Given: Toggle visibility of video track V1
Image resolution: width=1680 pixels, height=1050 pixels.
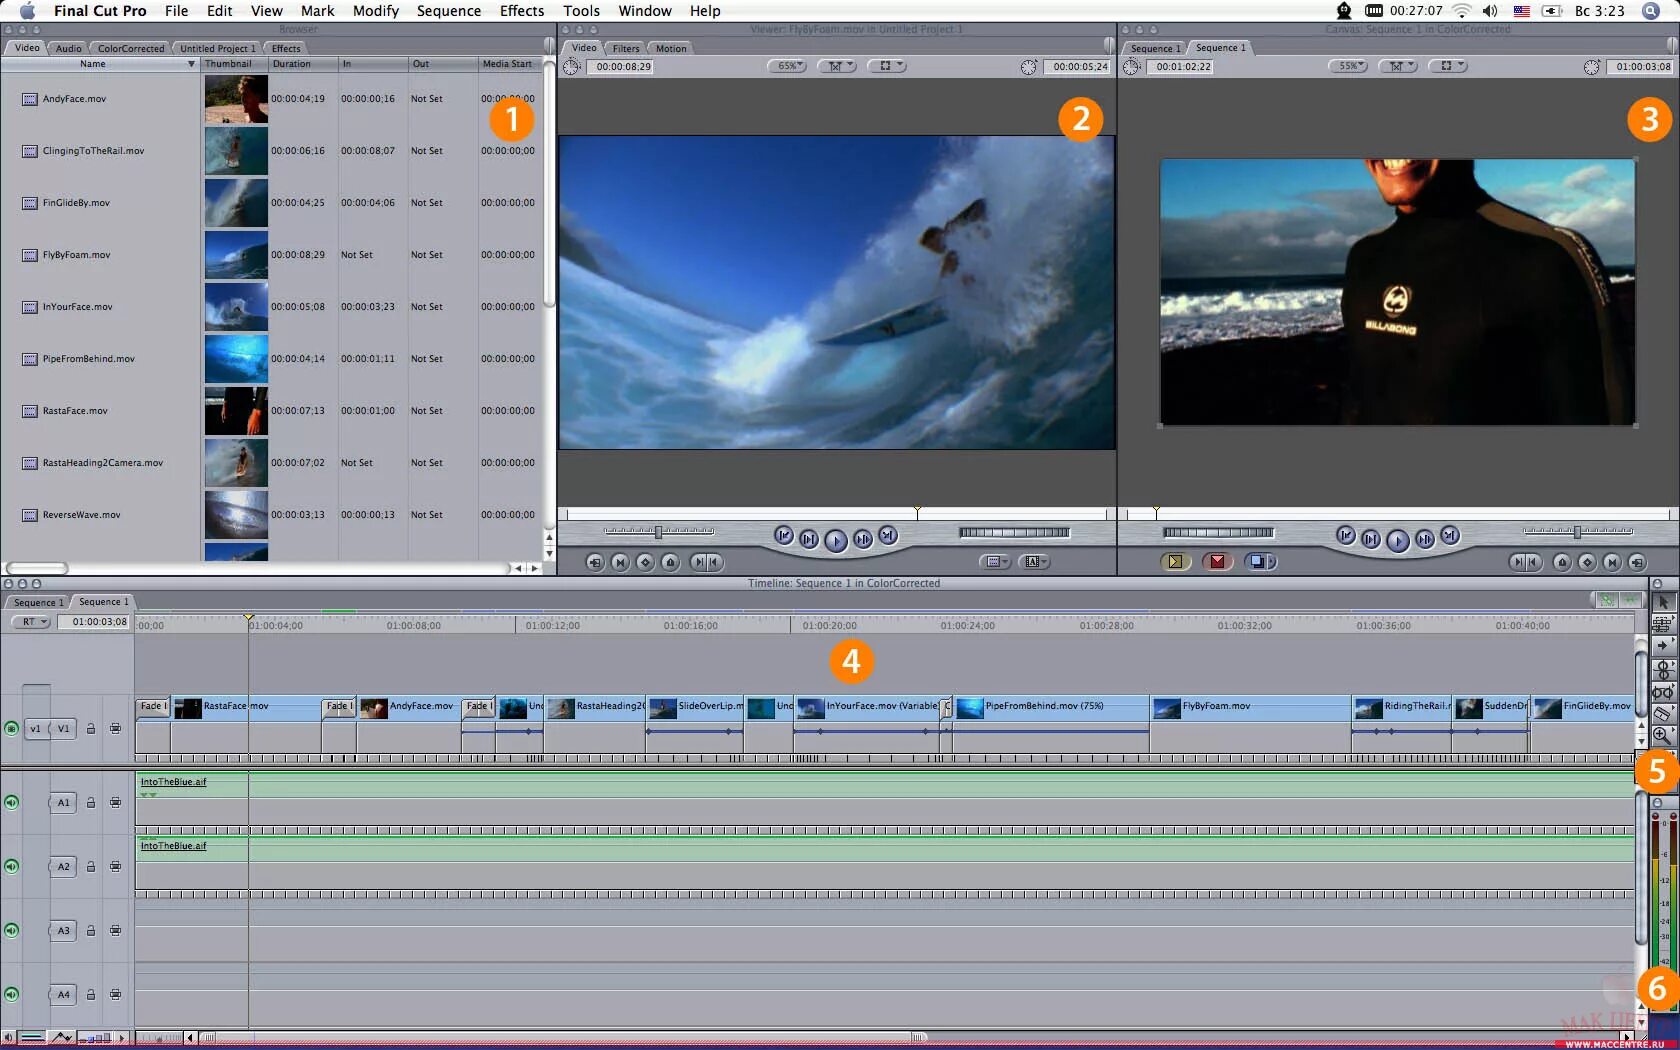Looking at the screenshot, I should 11,729.
